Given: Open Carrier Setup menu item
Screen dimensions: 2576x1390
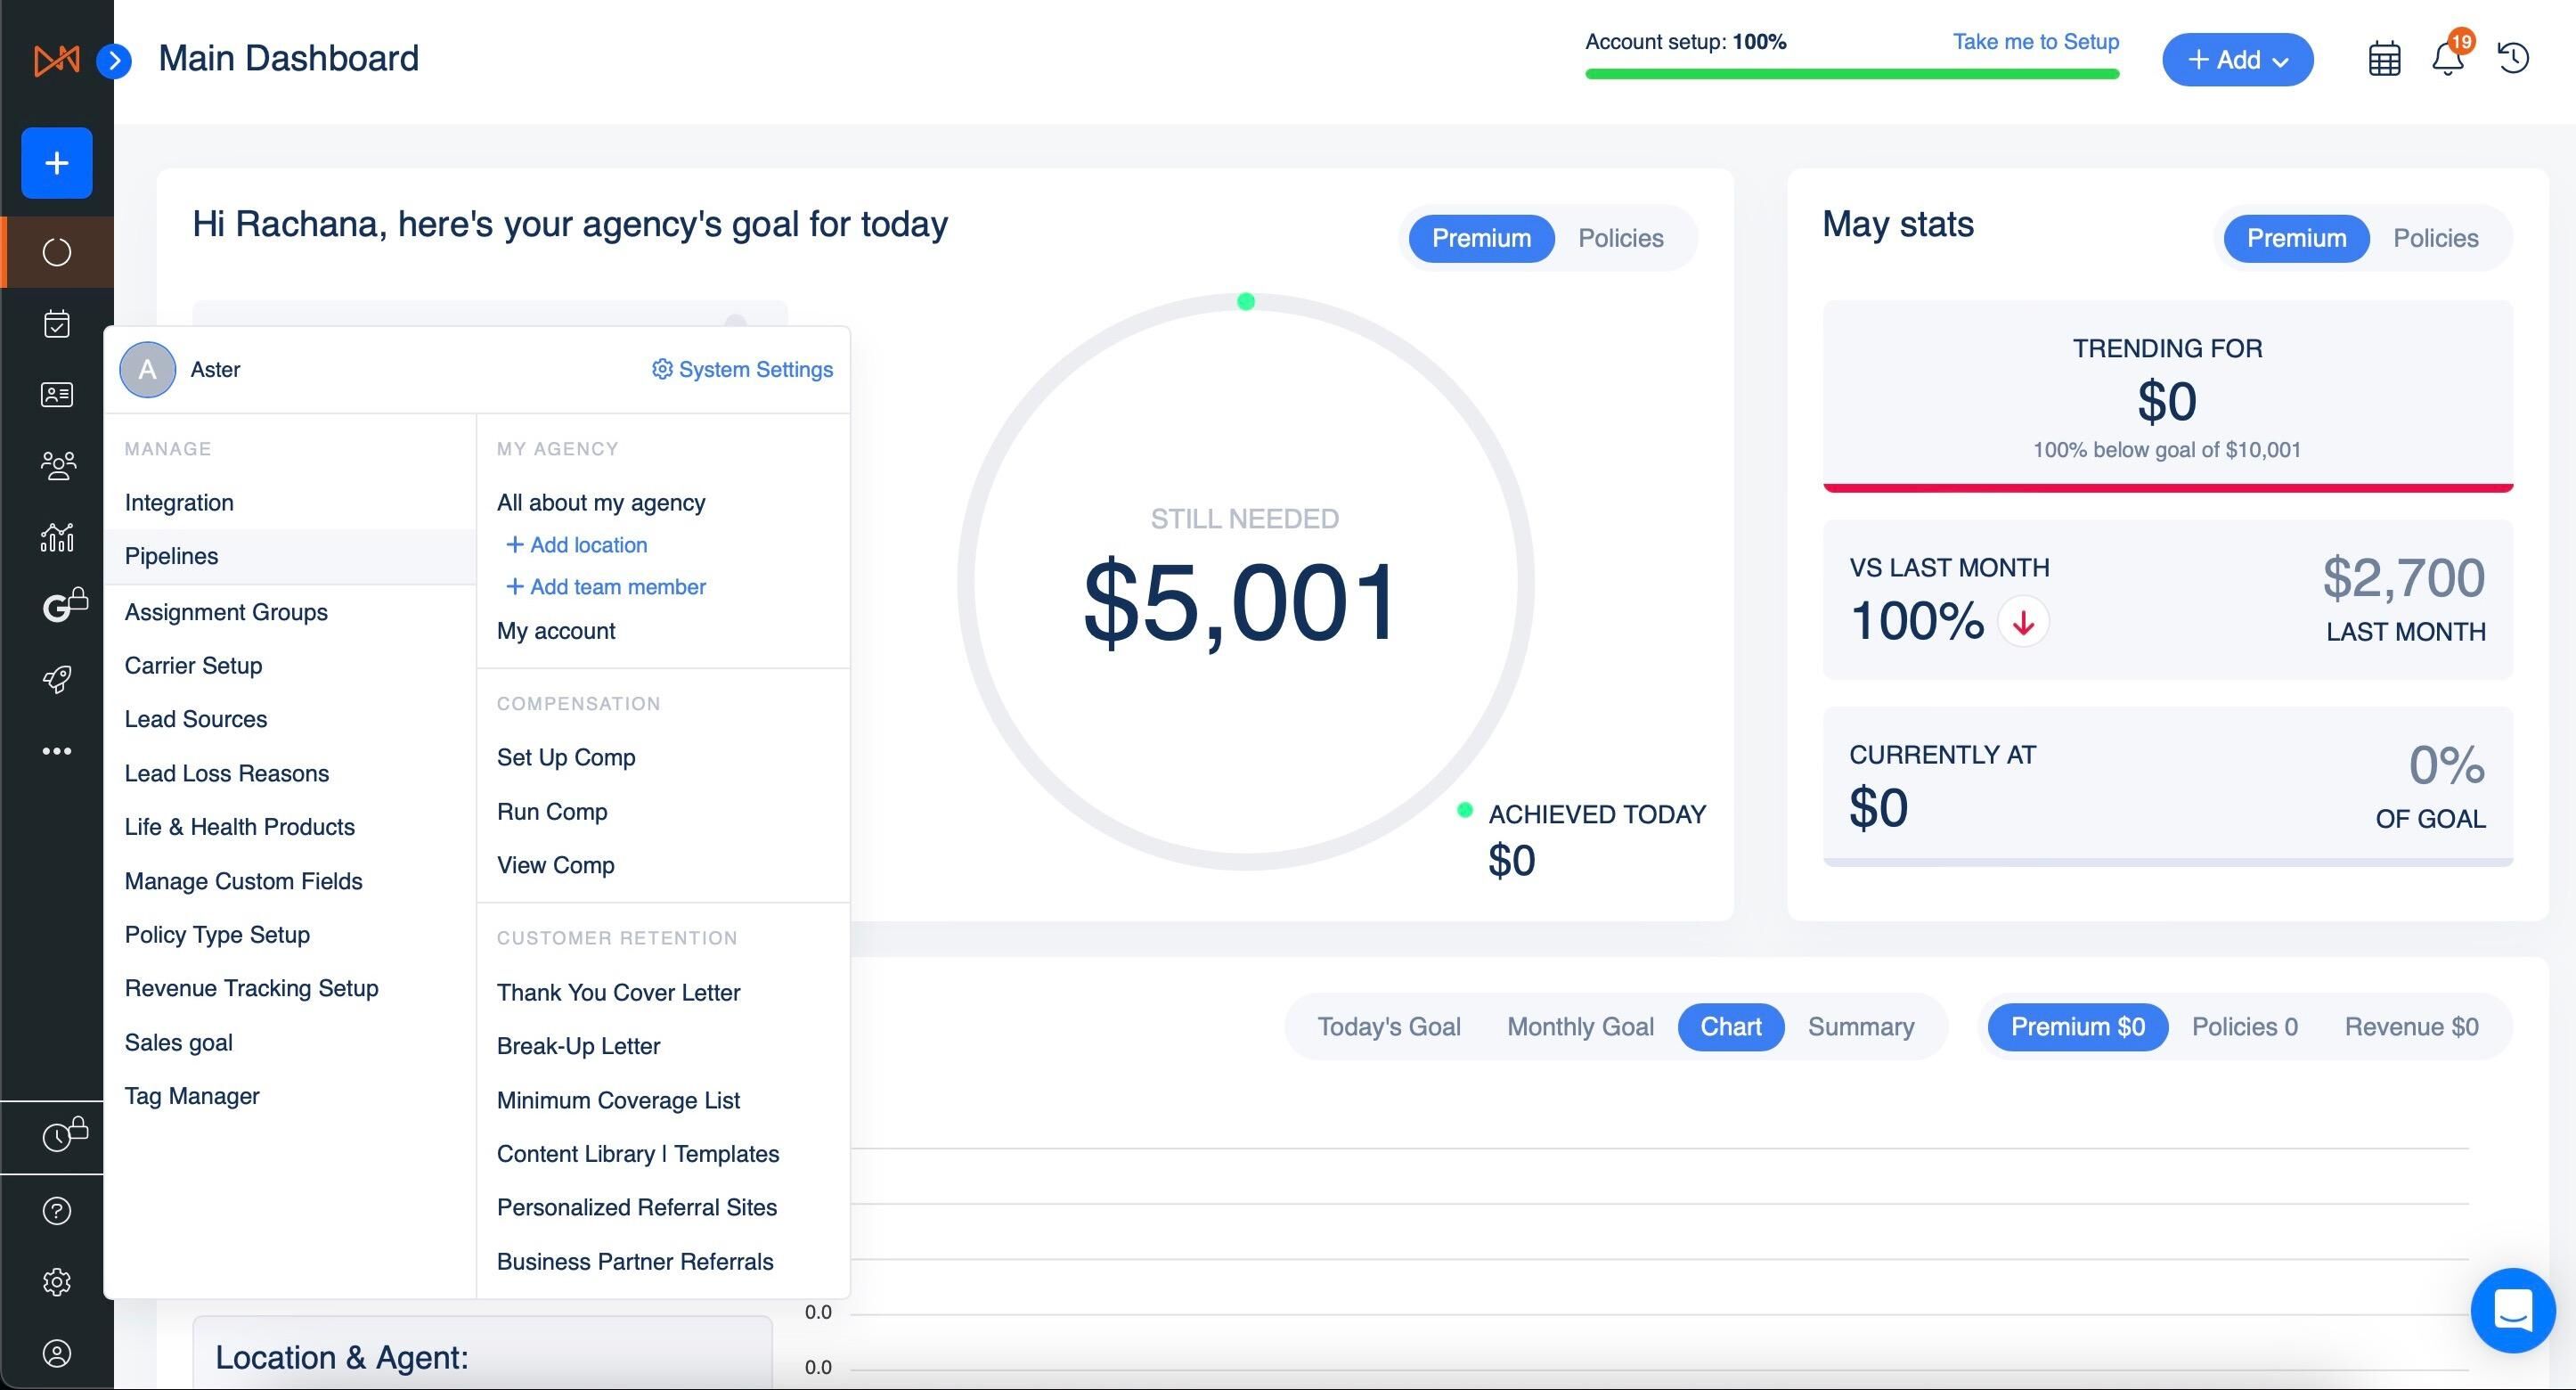Looking at the screenshot, I should 193,666.
